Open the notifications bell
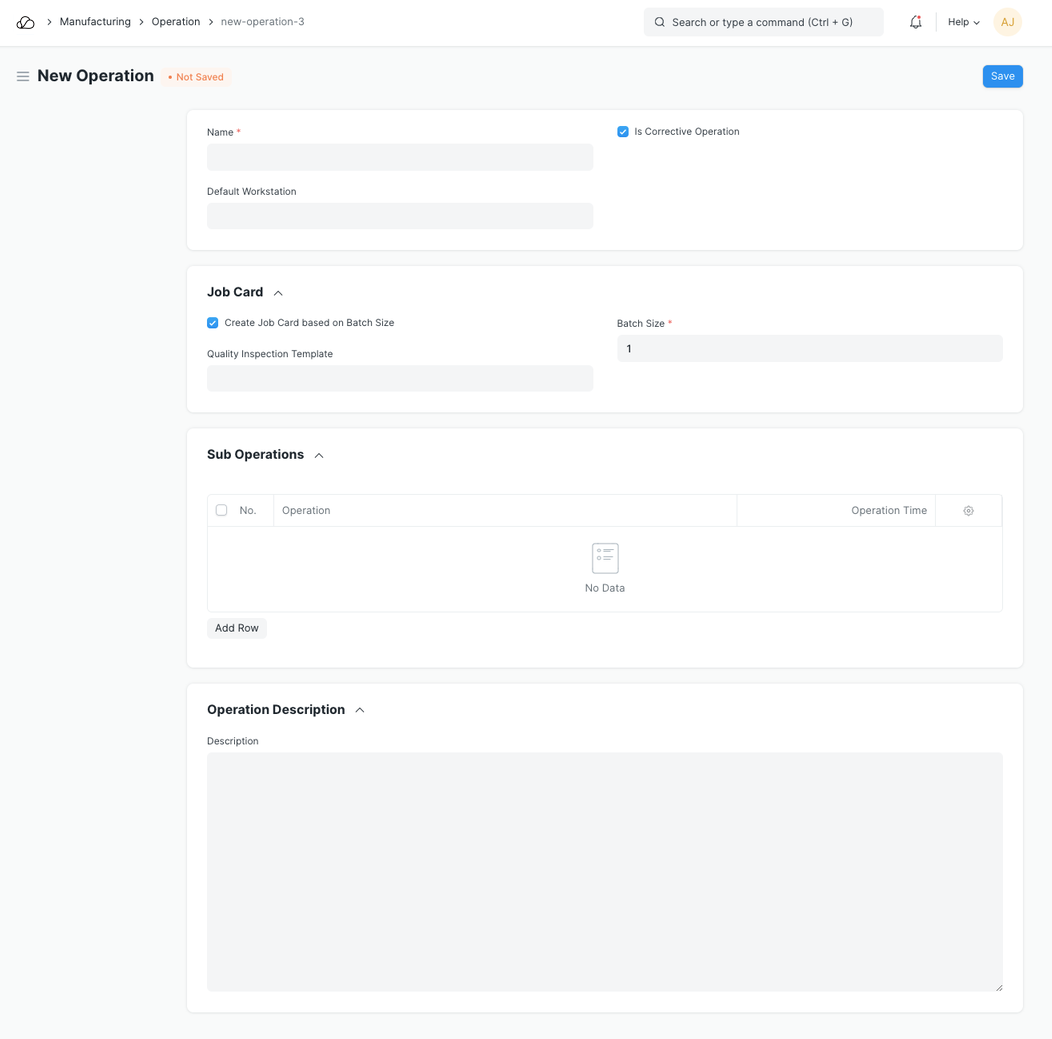This screenshot has height=1039, width=1052. pyautogui.click(x=915, y=22)
